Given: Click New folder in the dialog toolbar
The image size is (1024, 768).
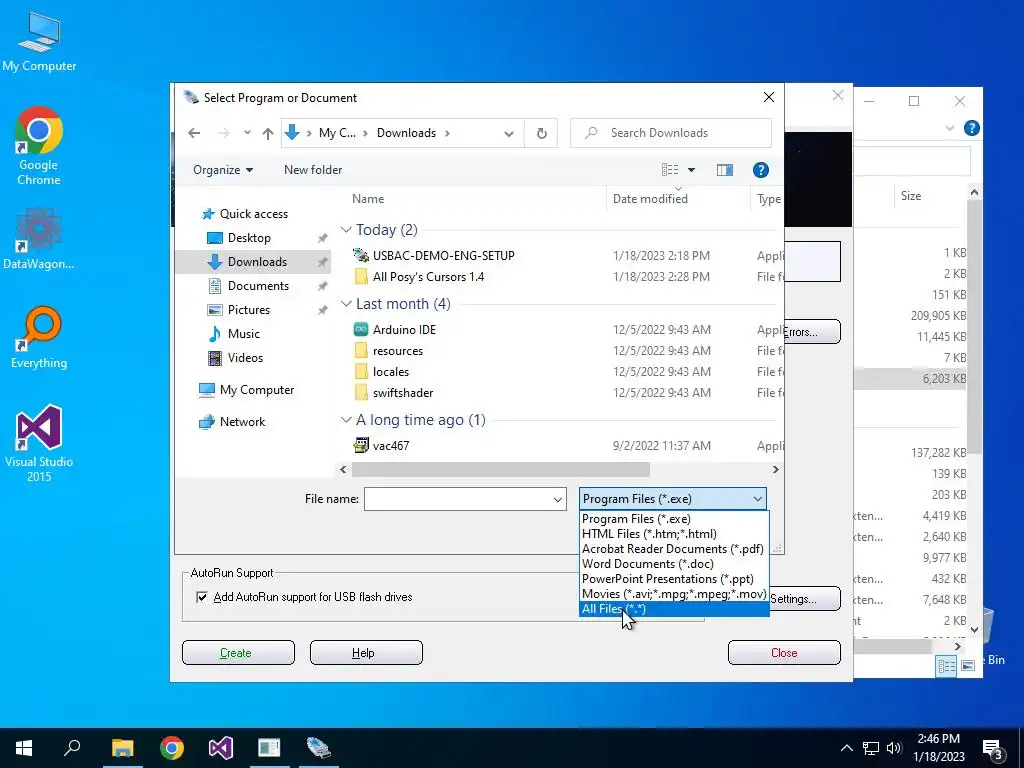Looking at the screenshot, I should (313, 170).
